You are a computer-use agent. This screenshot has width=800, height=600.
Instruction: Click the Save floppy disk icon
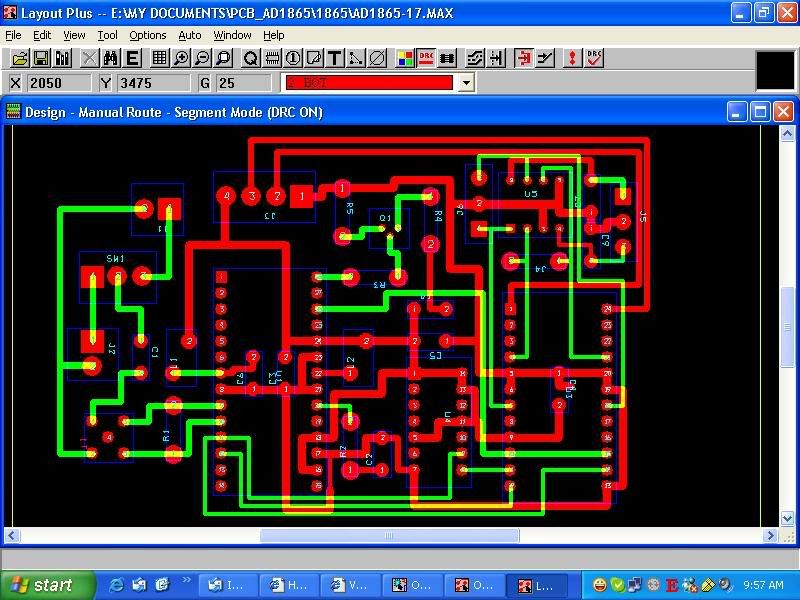click(x=41, y=58)
